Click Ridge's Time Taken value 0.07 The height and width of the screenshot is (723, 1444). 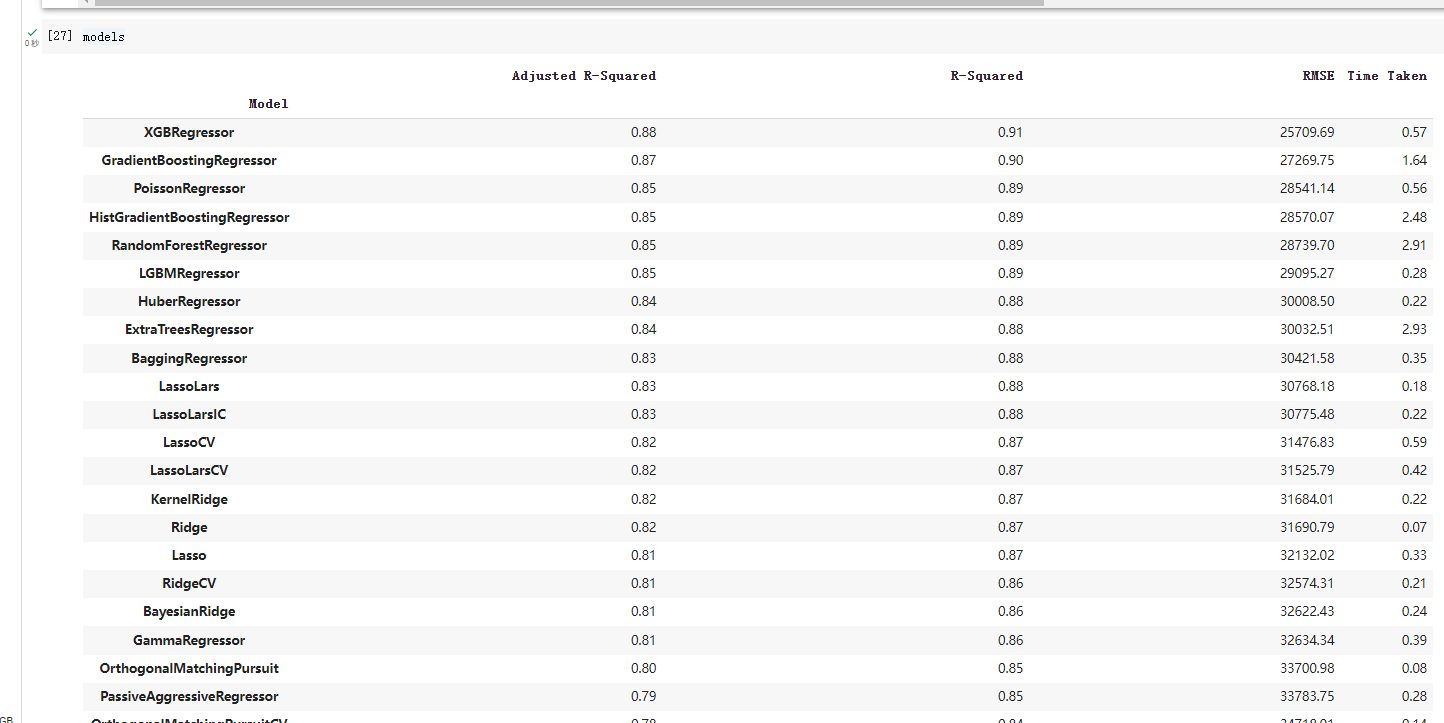pos(1413,527)
